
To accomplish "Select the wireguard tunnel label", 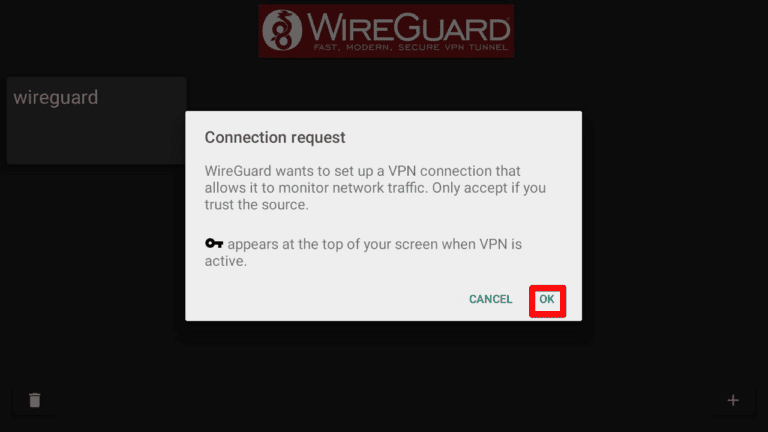I will pos(56,97).
